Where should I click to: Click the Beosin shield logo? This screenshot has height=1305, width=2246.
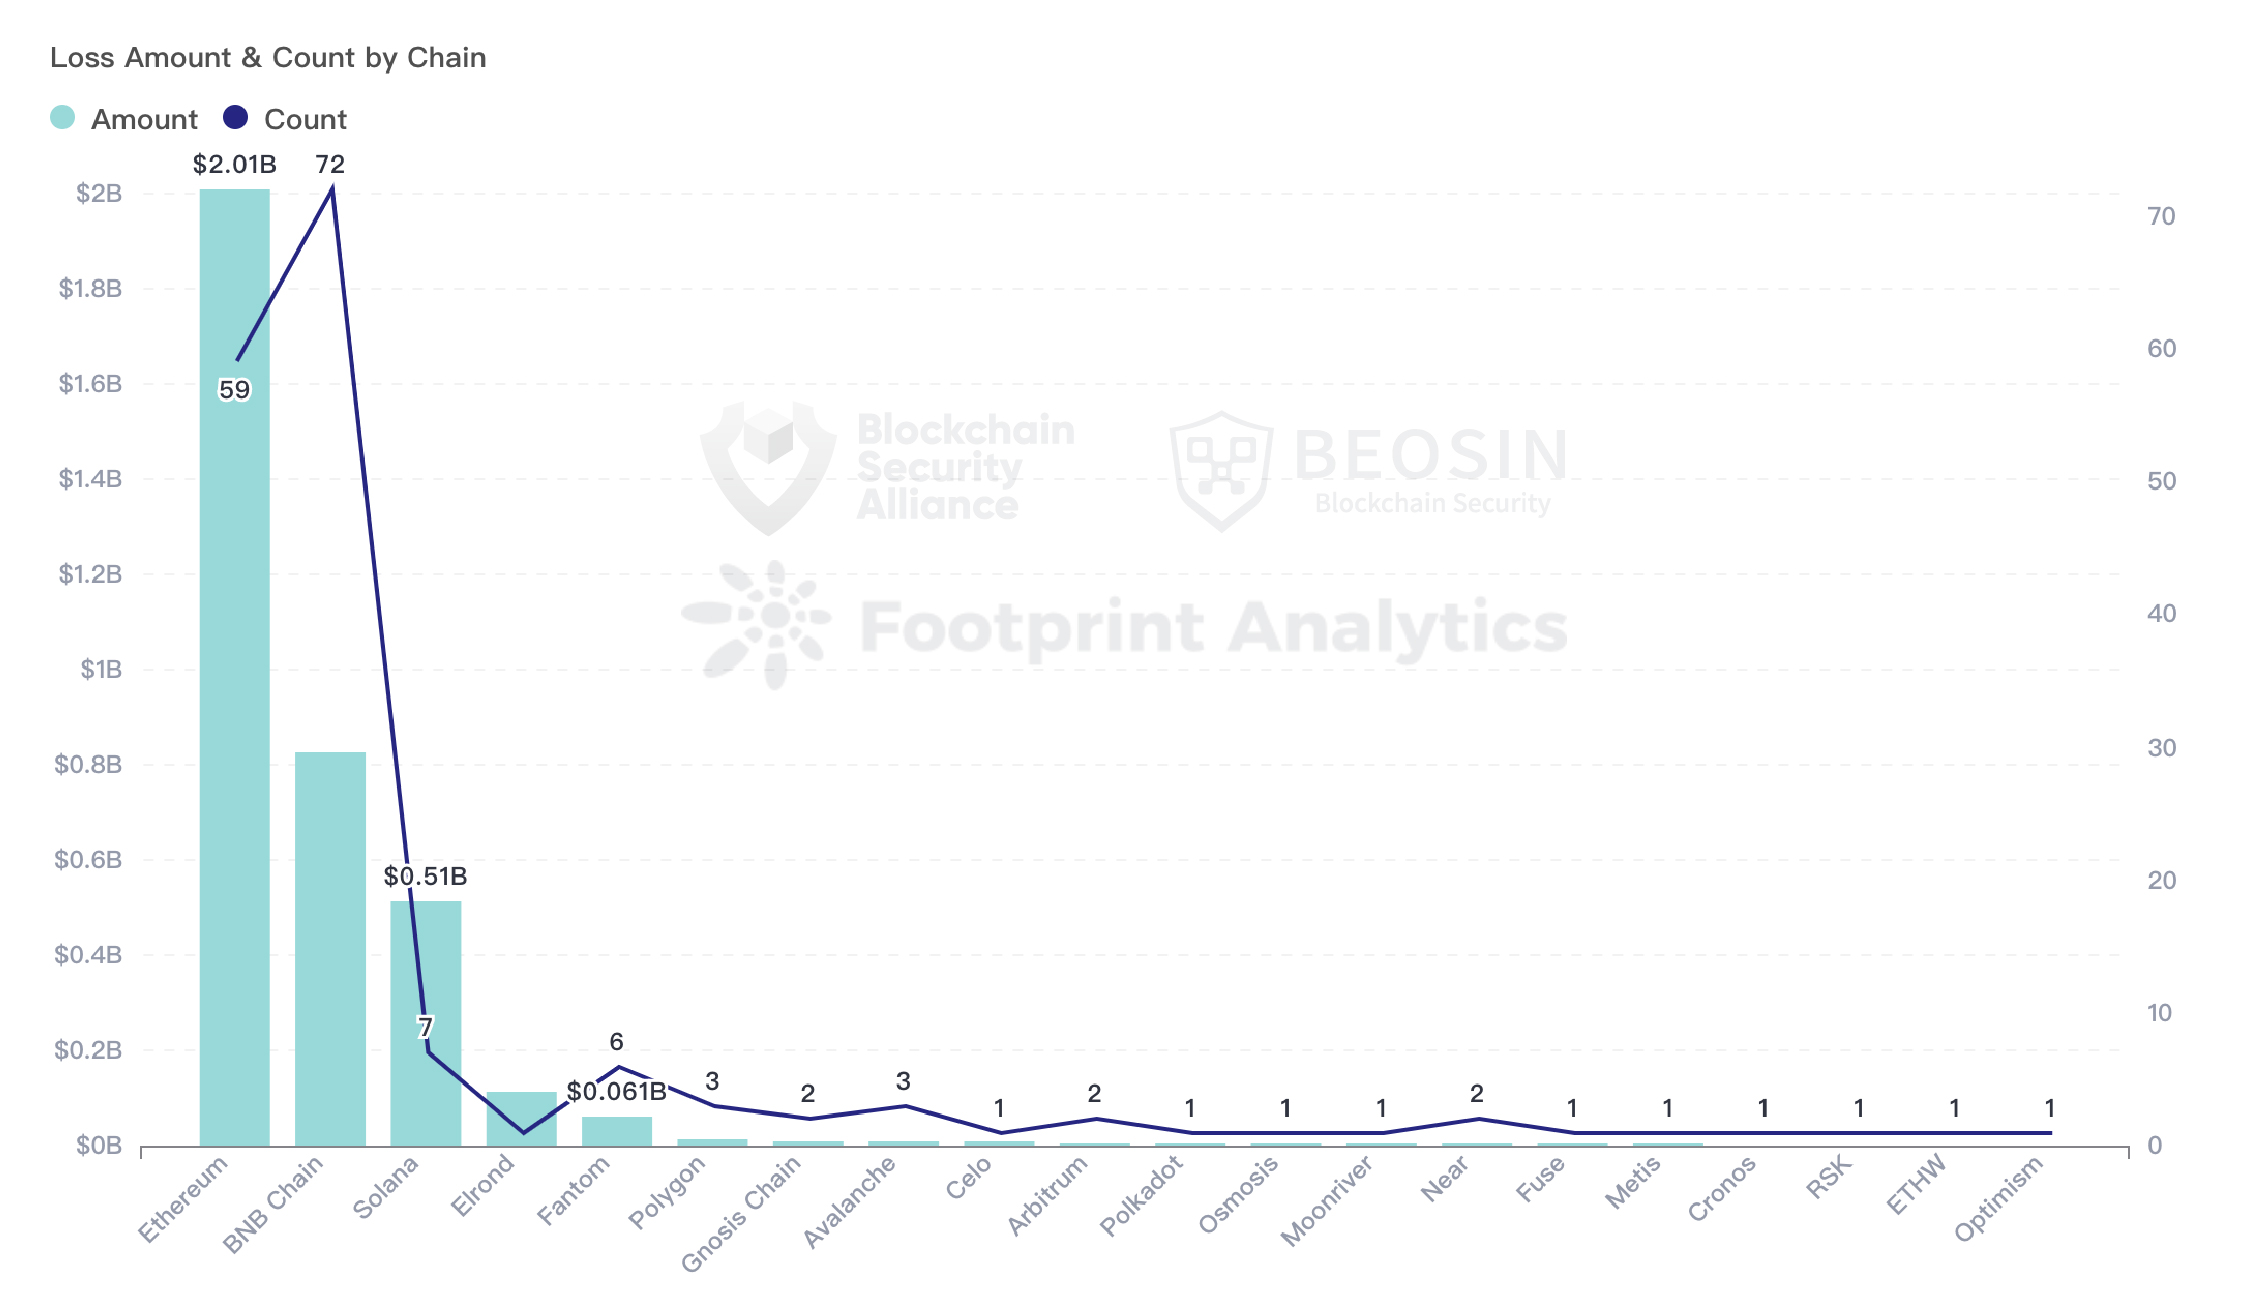coord(1221,470)
